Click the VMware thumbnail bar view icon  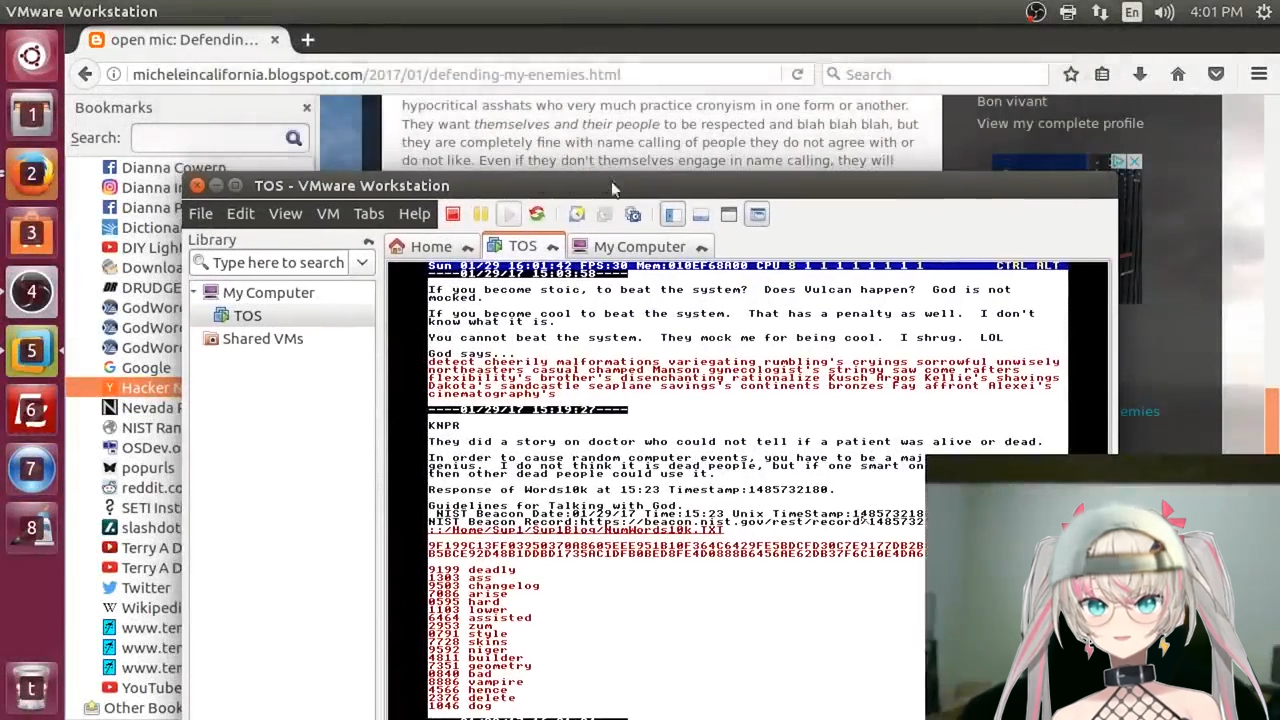pos(700,214)
